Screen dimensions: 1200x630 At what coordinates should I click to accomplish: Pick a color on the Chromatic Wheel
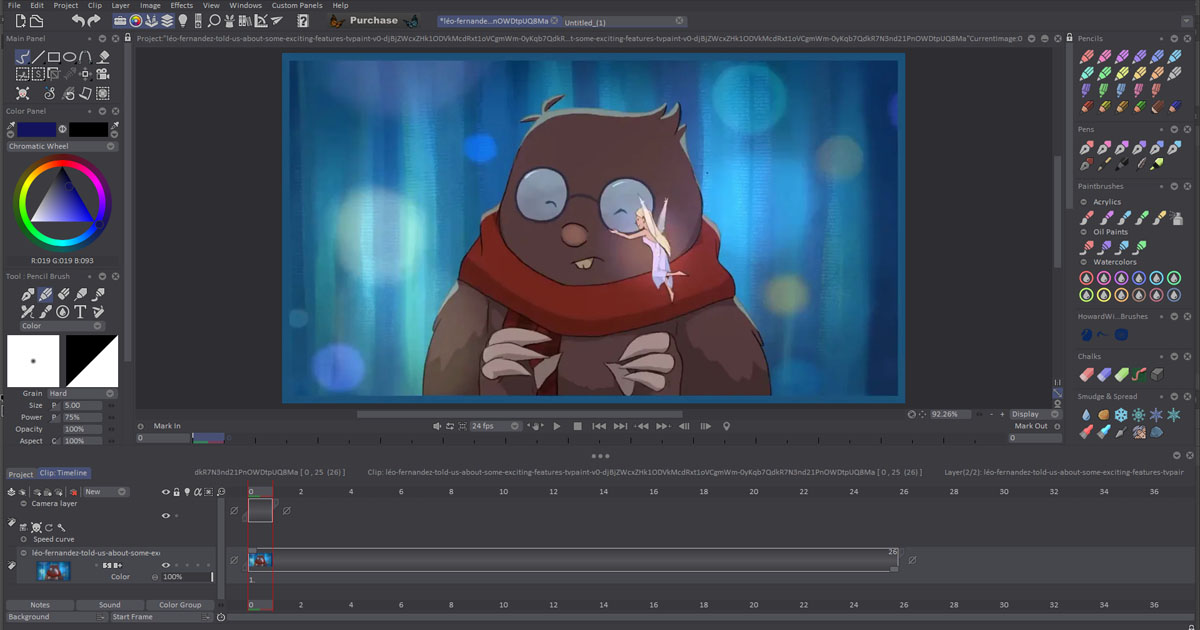tap(60, 200)
